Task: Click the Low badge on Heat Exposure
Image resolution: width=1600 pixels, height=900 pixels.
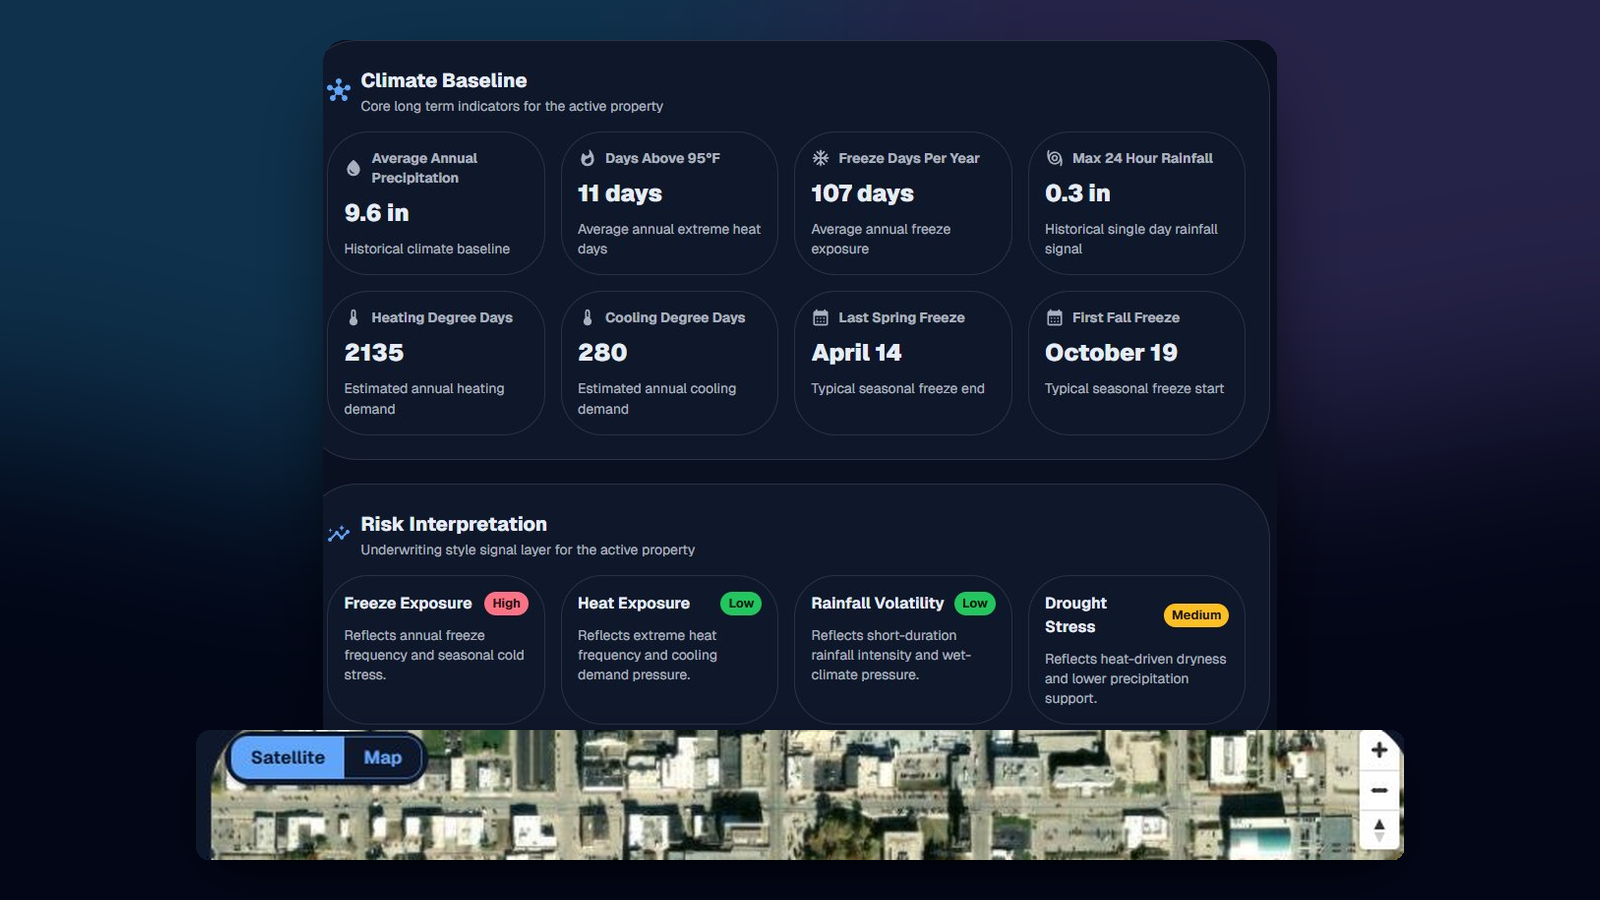Action: coord(741,603)
